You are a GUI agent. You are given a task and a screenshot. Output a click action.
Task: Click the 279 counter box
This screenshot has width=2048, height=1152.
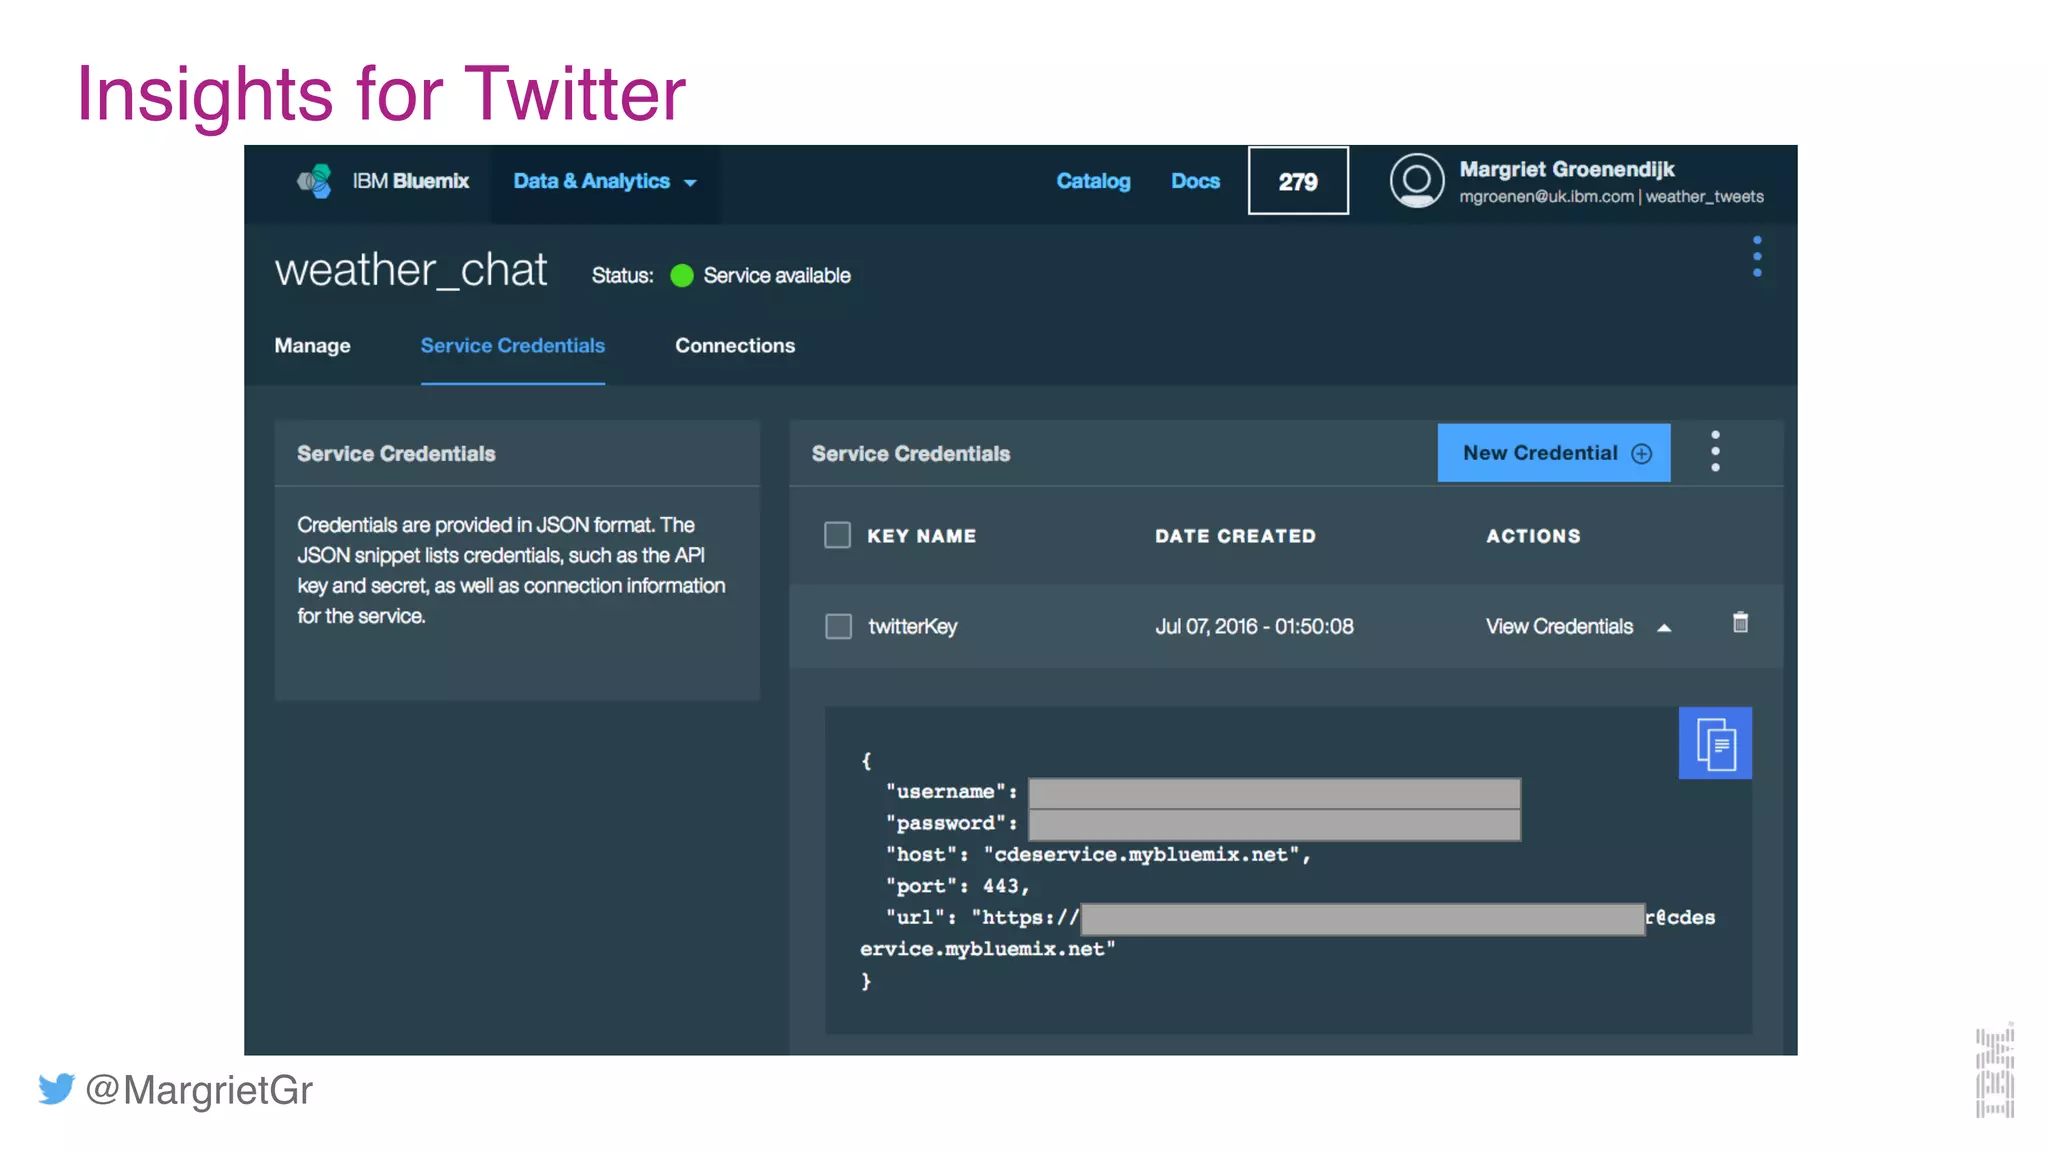coord(1298,181)
